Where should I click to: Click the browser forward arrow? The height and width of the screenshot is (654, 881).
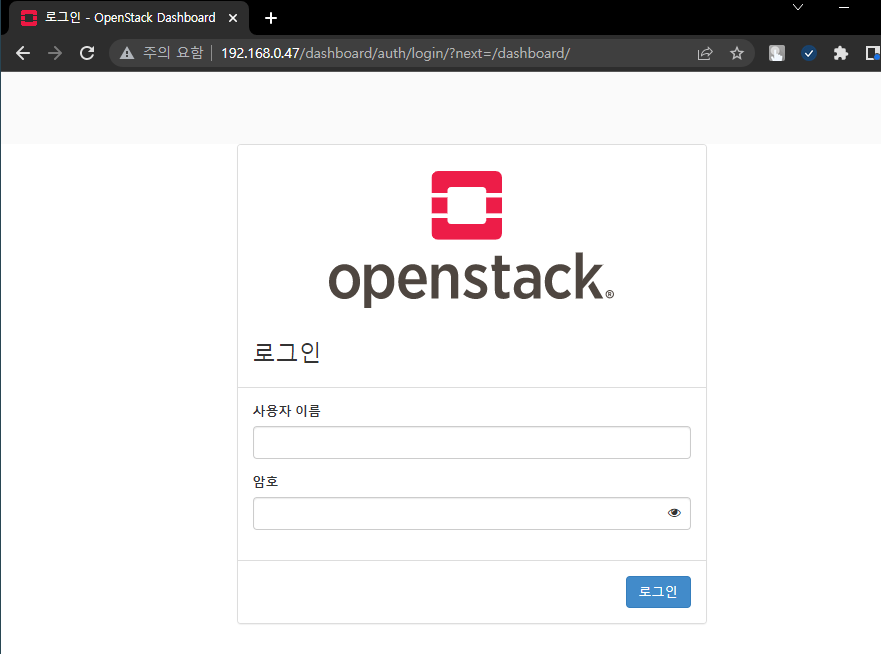[x=55, y=53]
